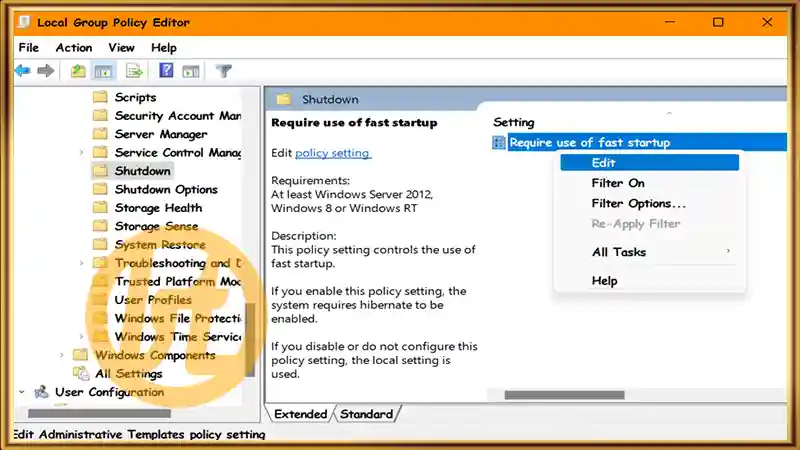The height and width of the screenshot is (450, 800).
Task: Expand the Service Control Manager node
Action: pyautogui.click(x=81, y=152)
